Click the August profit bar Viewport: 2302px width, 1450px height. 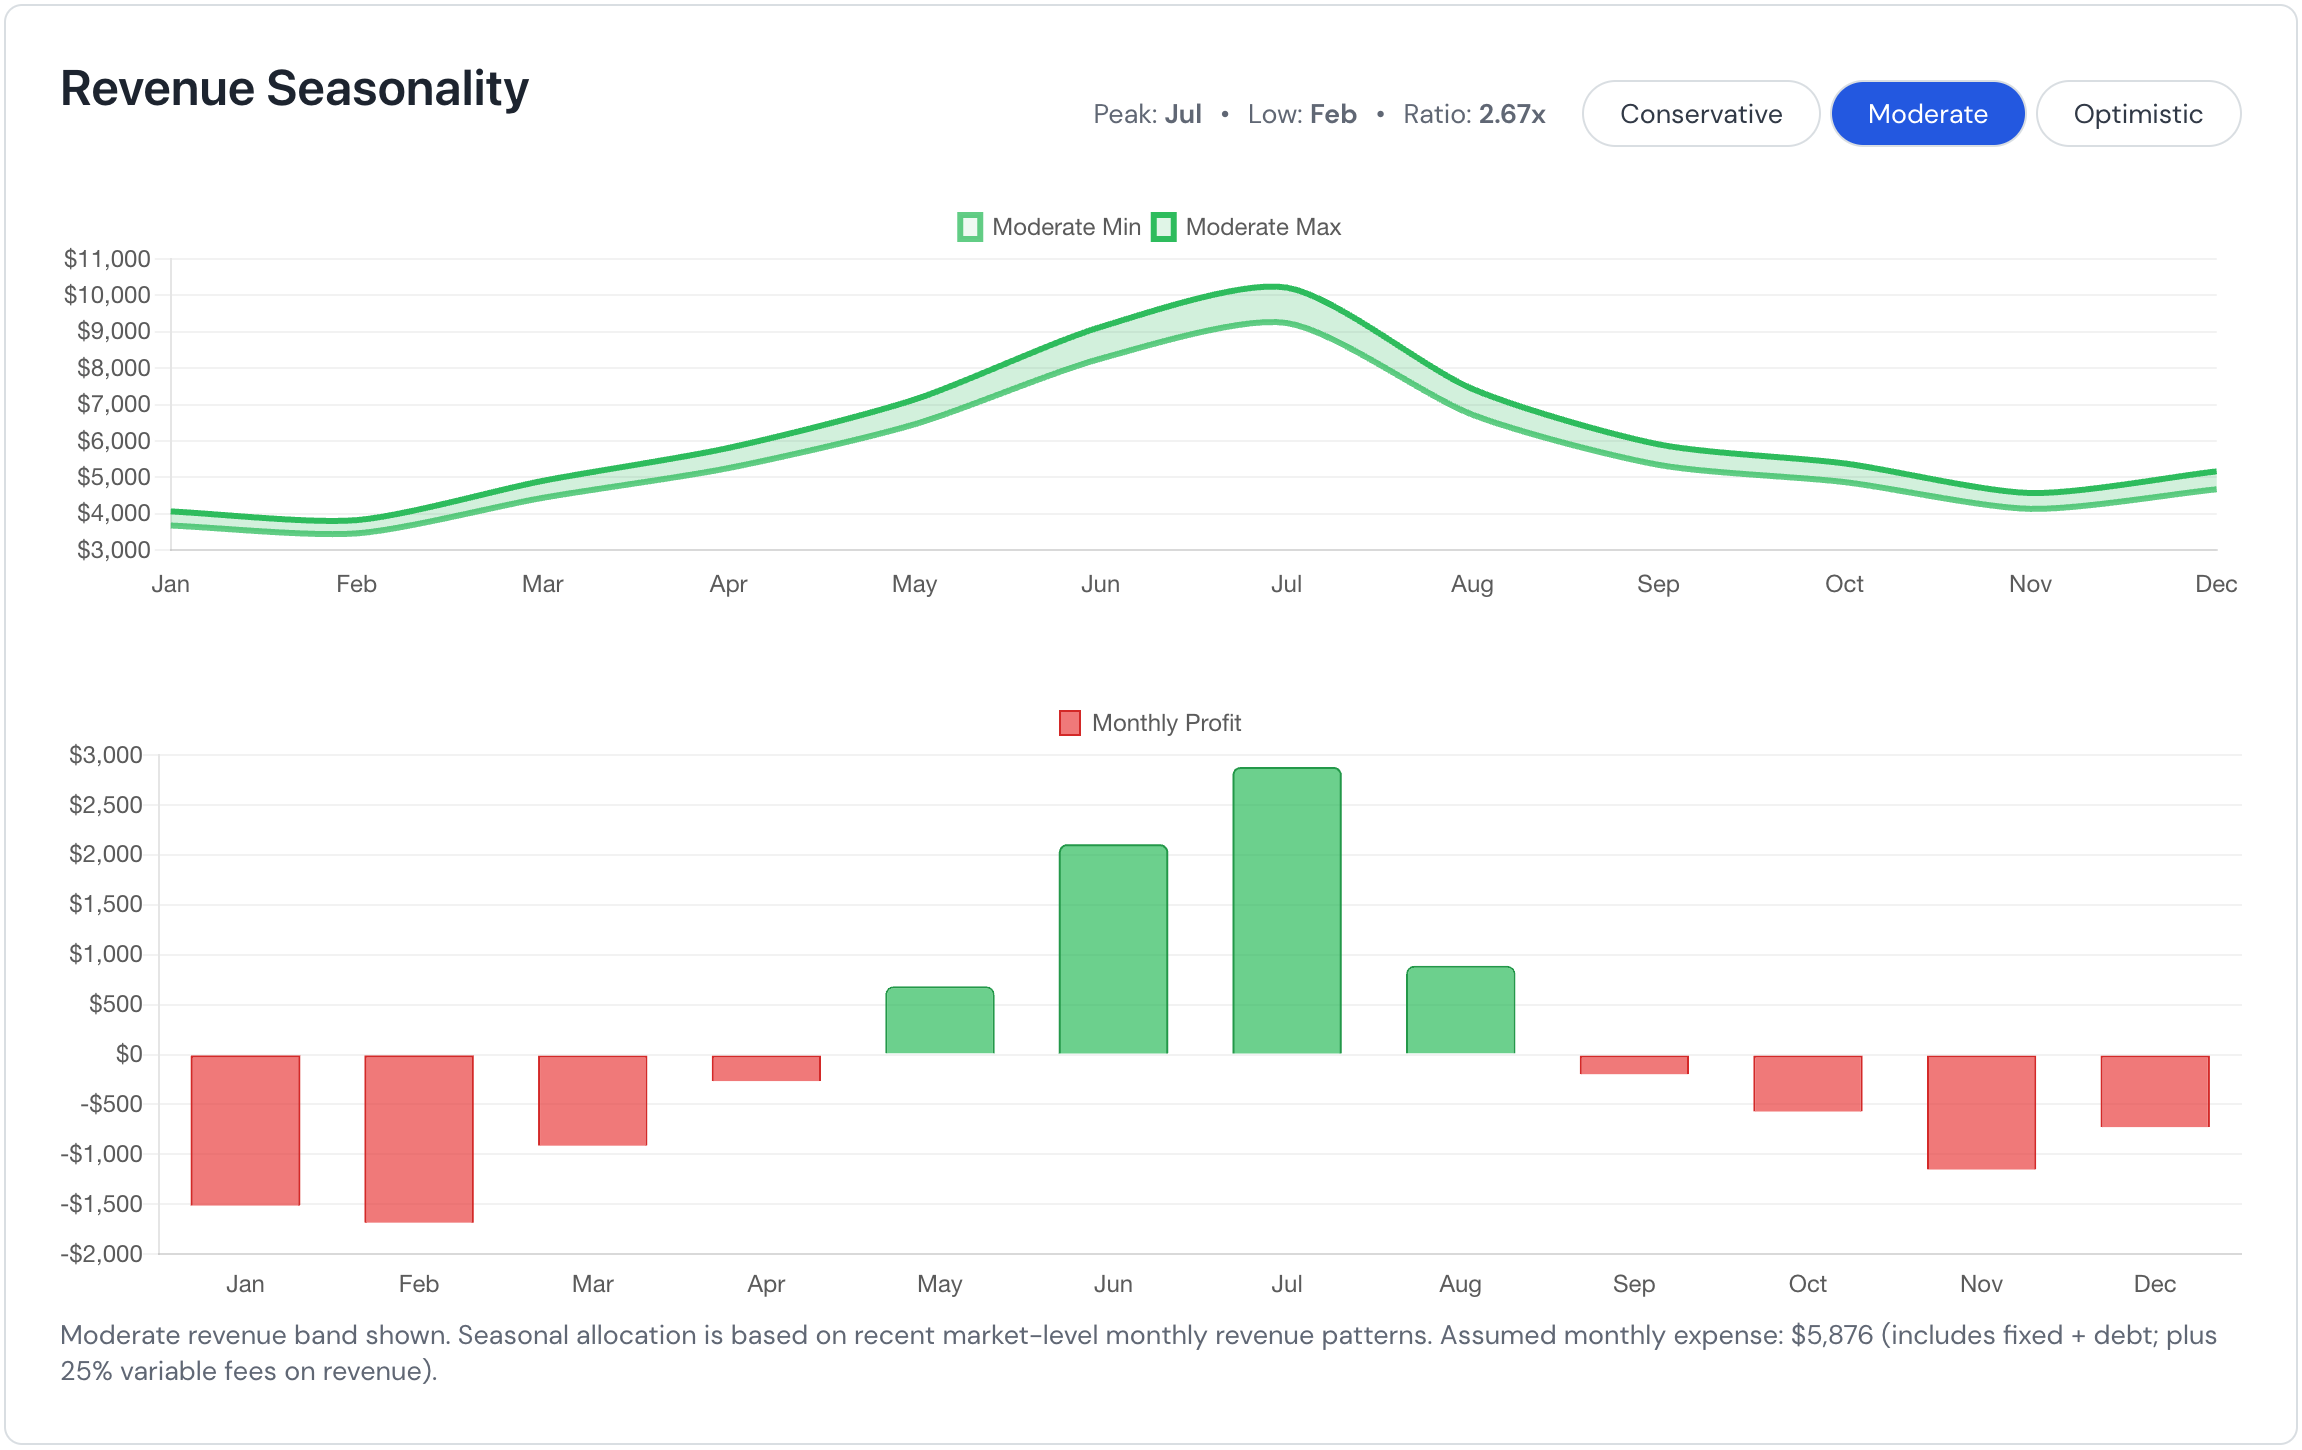click(x=1460, y=1010)
